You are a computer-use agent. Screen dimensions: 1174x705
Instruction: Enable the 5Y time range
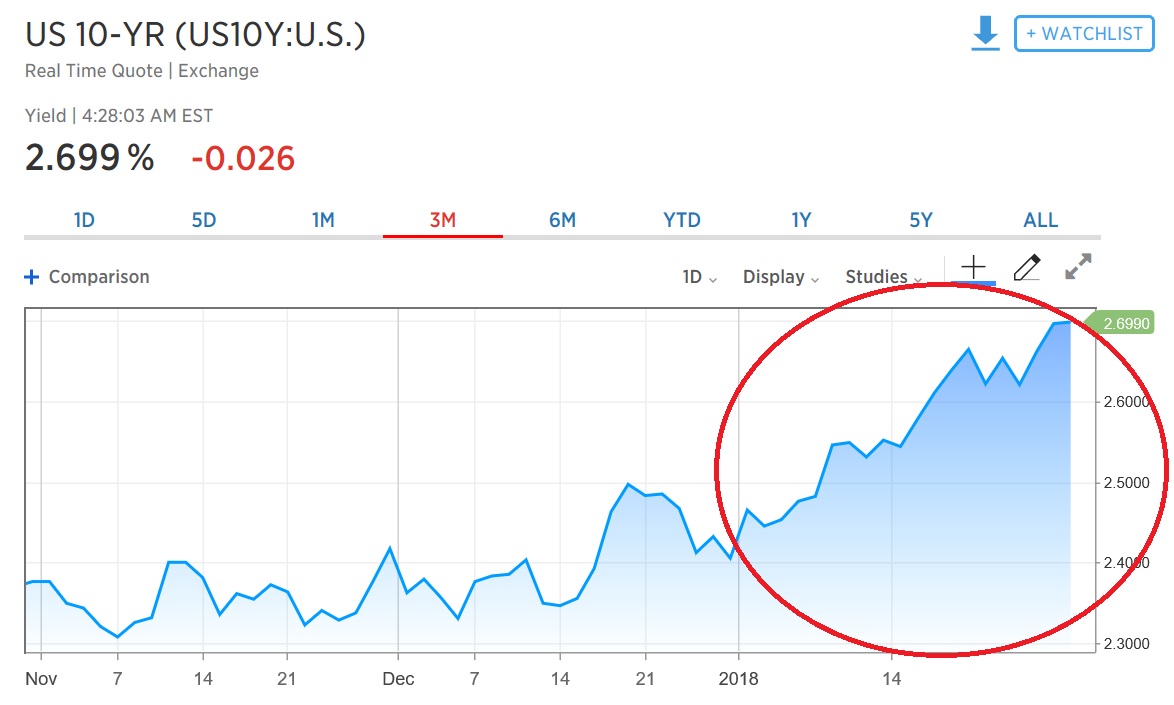point(920,219)
